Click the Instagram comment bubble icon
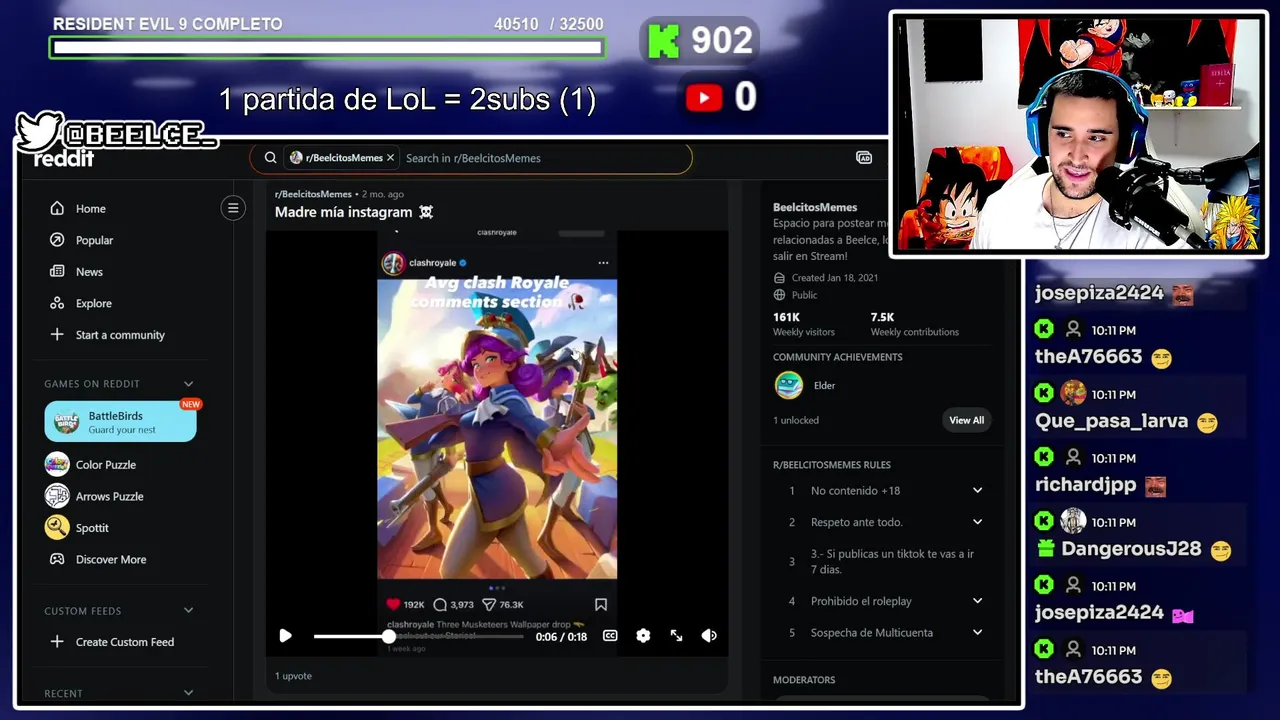This screenshot has height=720, width=1280. (440, 604)
